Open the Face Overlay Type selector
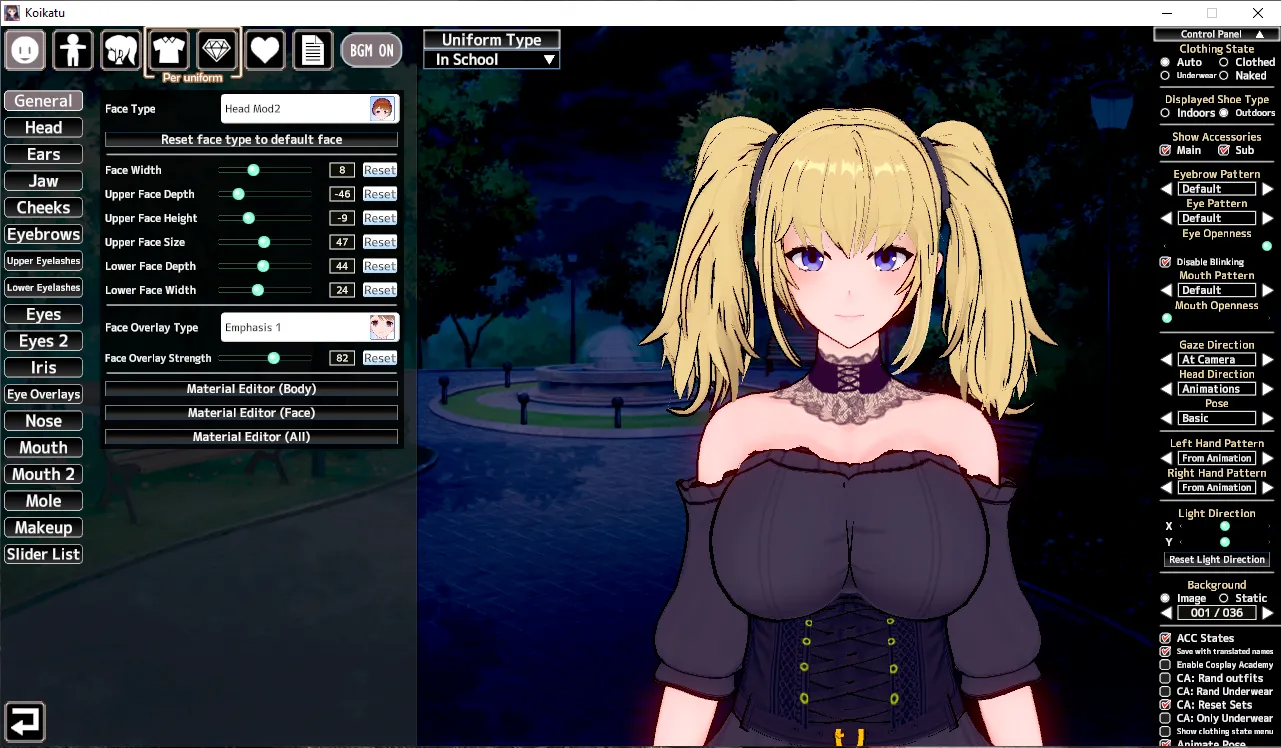The image size is (1281, 748). (x=310, y=327)
